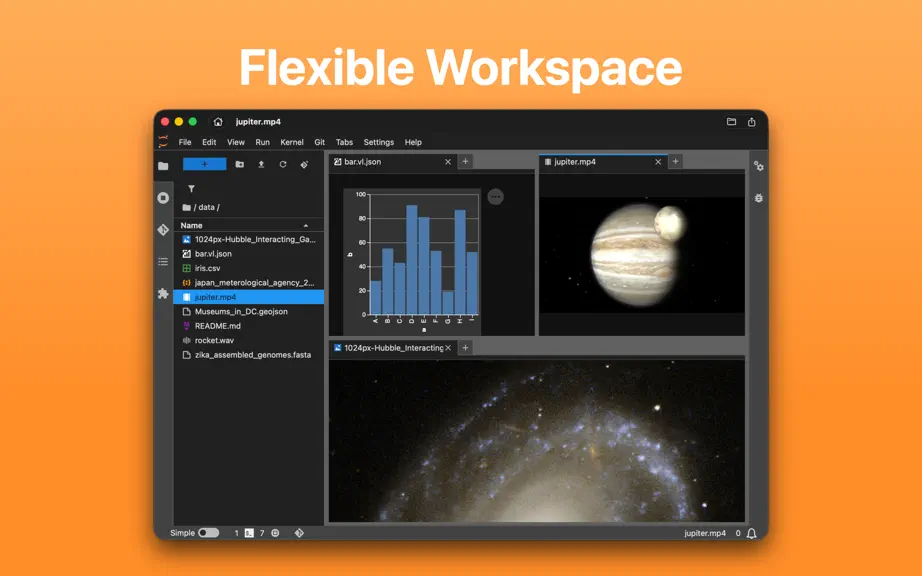Open the Kernel menu

(292, 142)
